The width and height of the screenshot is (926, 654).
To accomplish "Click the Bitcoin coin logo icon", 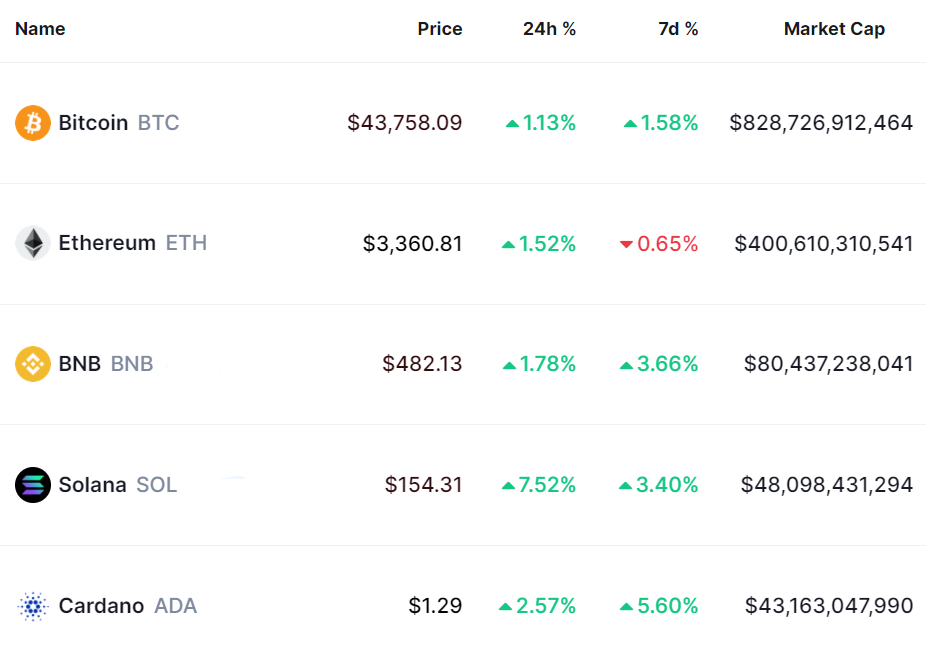I will click(33, 123).
